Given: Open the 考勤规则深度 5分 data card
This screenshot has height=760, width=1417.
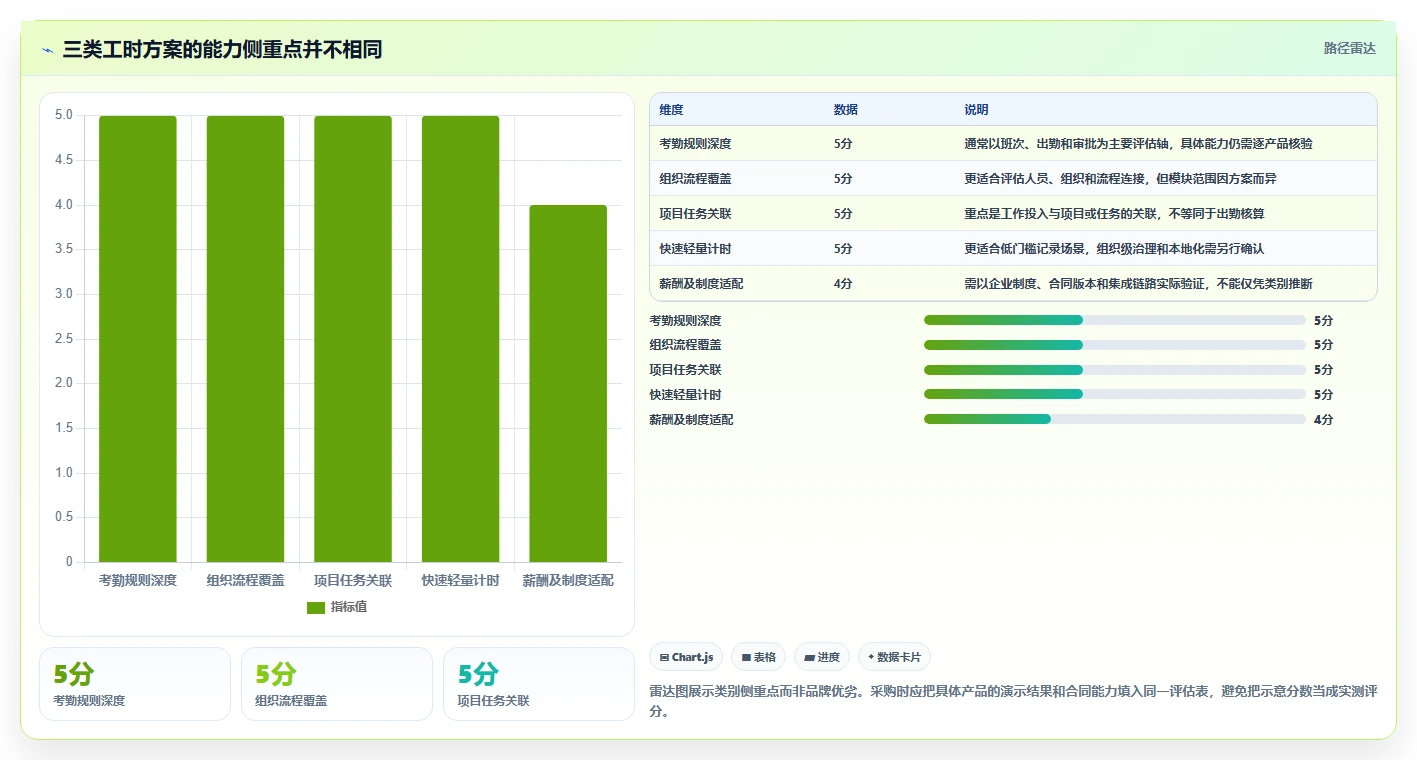Looking at the screenshot, I should 135,684.
